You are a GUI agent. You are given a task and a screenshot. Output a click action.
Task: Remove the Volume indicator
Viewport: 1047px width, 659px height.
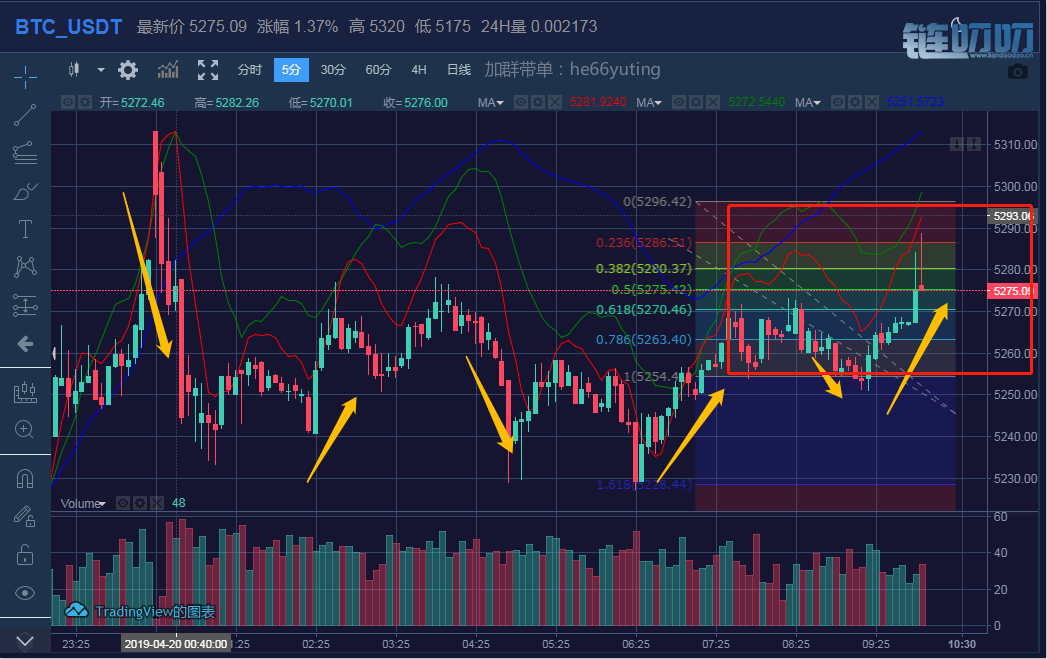pyautogui.click(x=157, y=503)
